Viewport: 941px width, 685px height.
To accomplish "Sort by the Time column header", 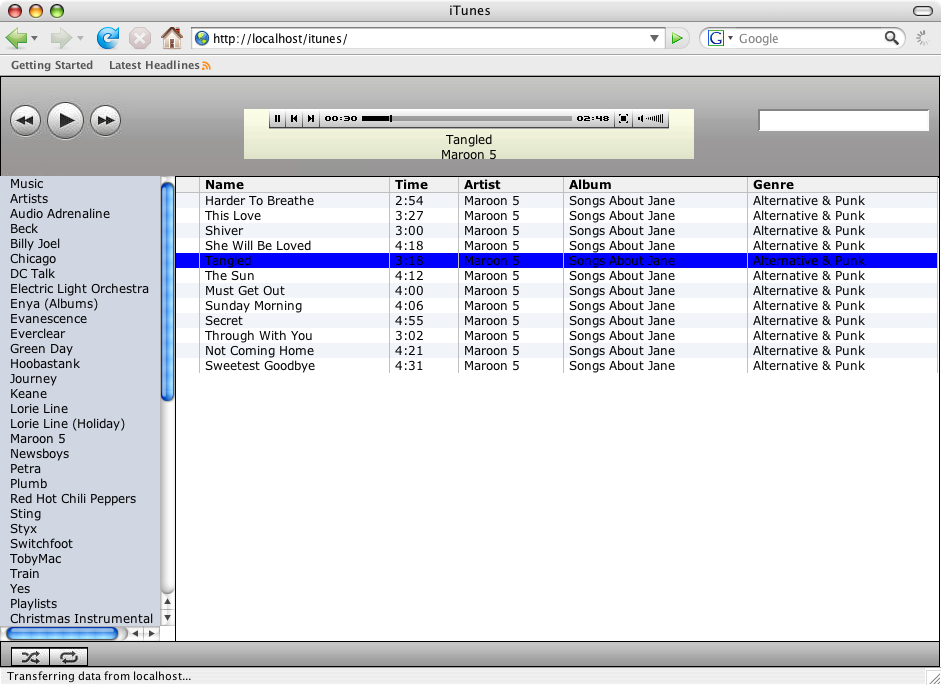I will click(423, 185).
